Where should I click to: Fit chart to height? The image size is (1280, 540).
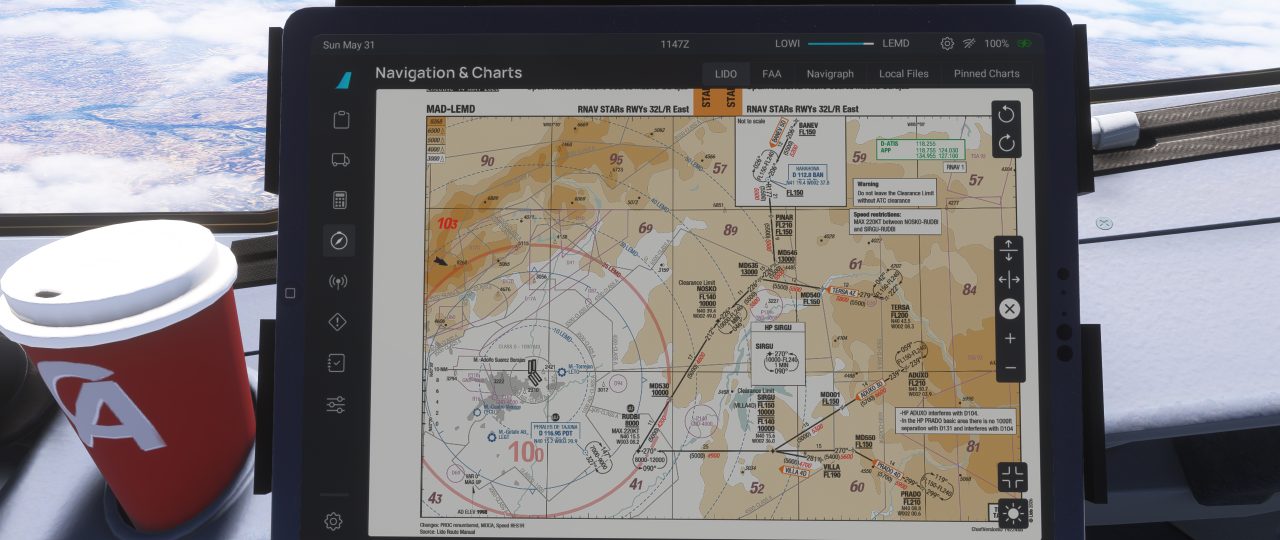pos(1009,250)
